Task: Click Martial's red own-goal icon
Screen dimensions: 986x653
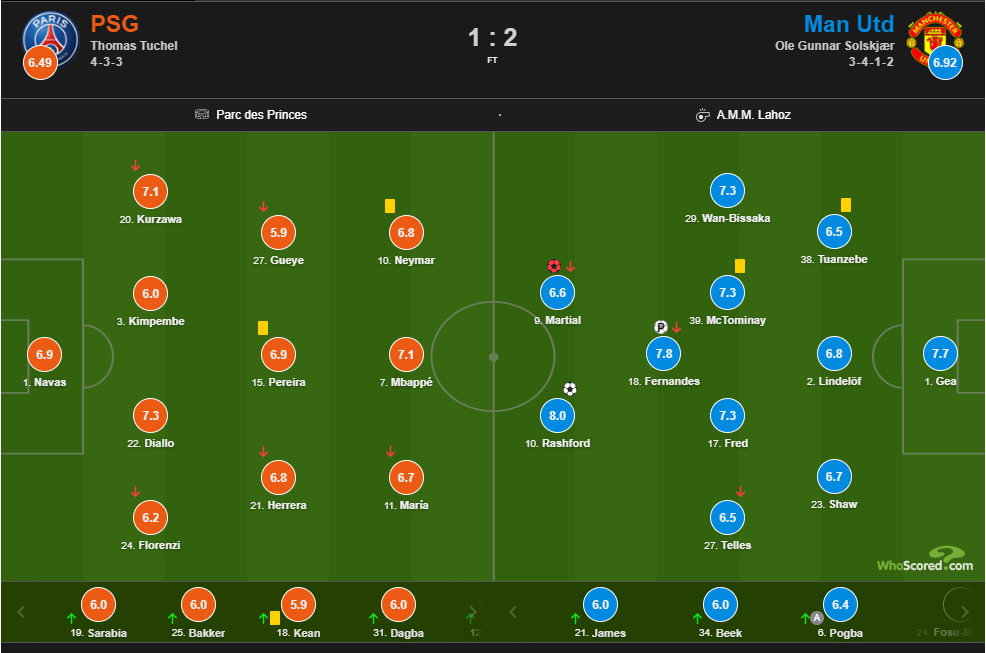Action: click(554, 266)
